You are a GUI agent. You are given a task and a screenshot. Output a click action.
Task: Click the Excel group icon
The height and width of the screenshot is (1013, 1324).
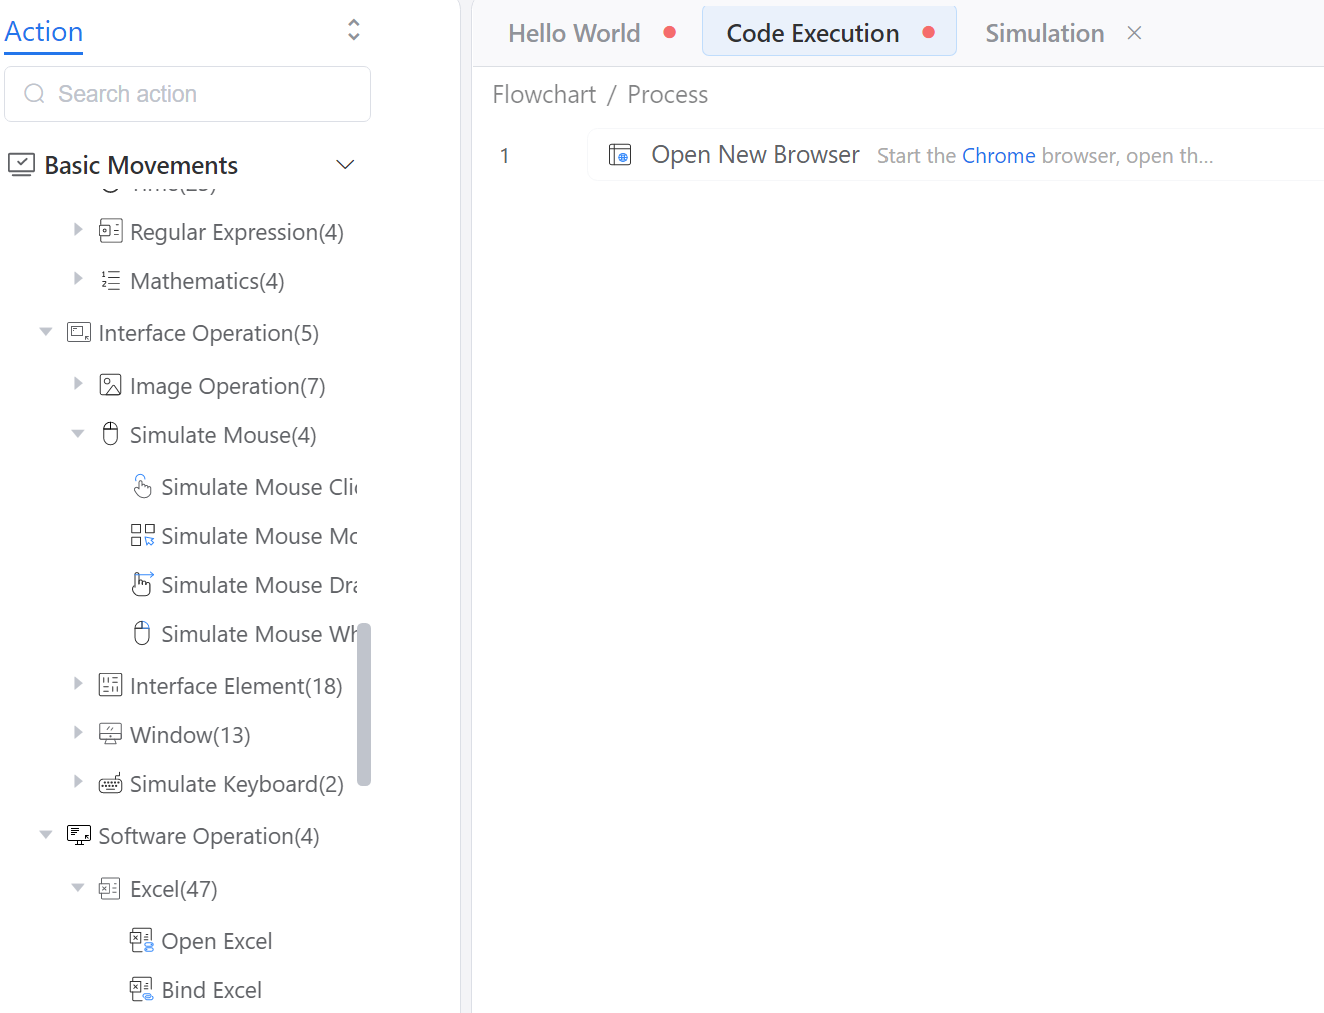(110, 888)
